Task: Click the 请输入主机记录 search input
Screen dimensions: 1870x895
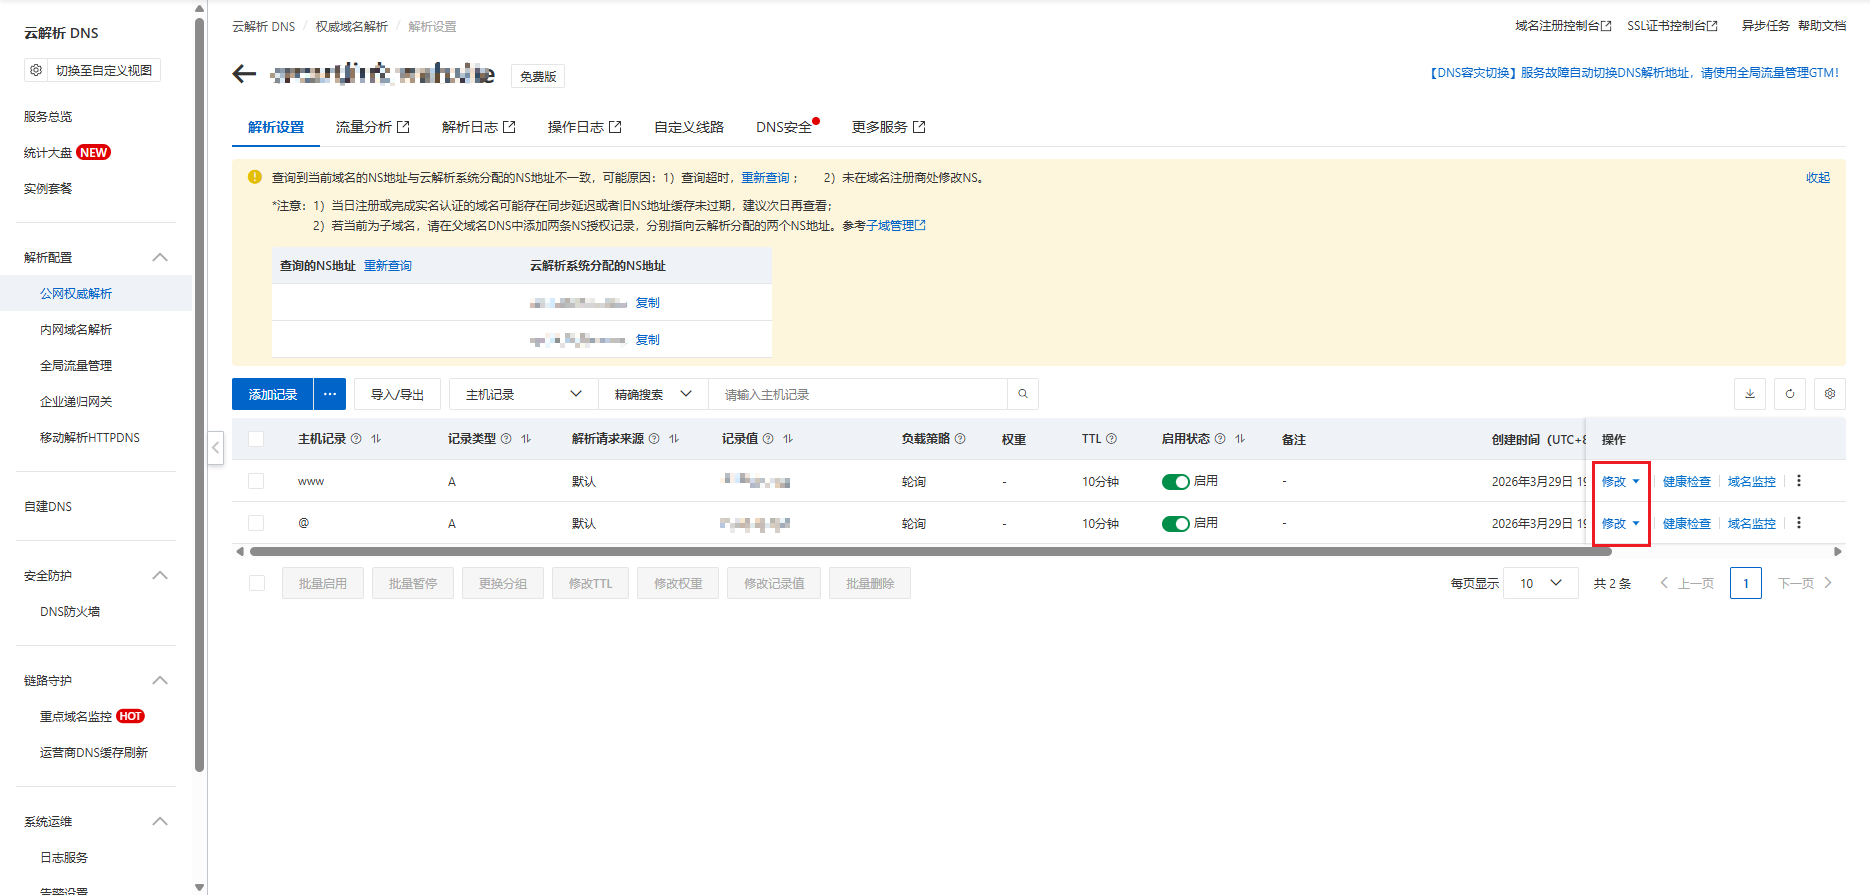Action: tap(857, 394)
